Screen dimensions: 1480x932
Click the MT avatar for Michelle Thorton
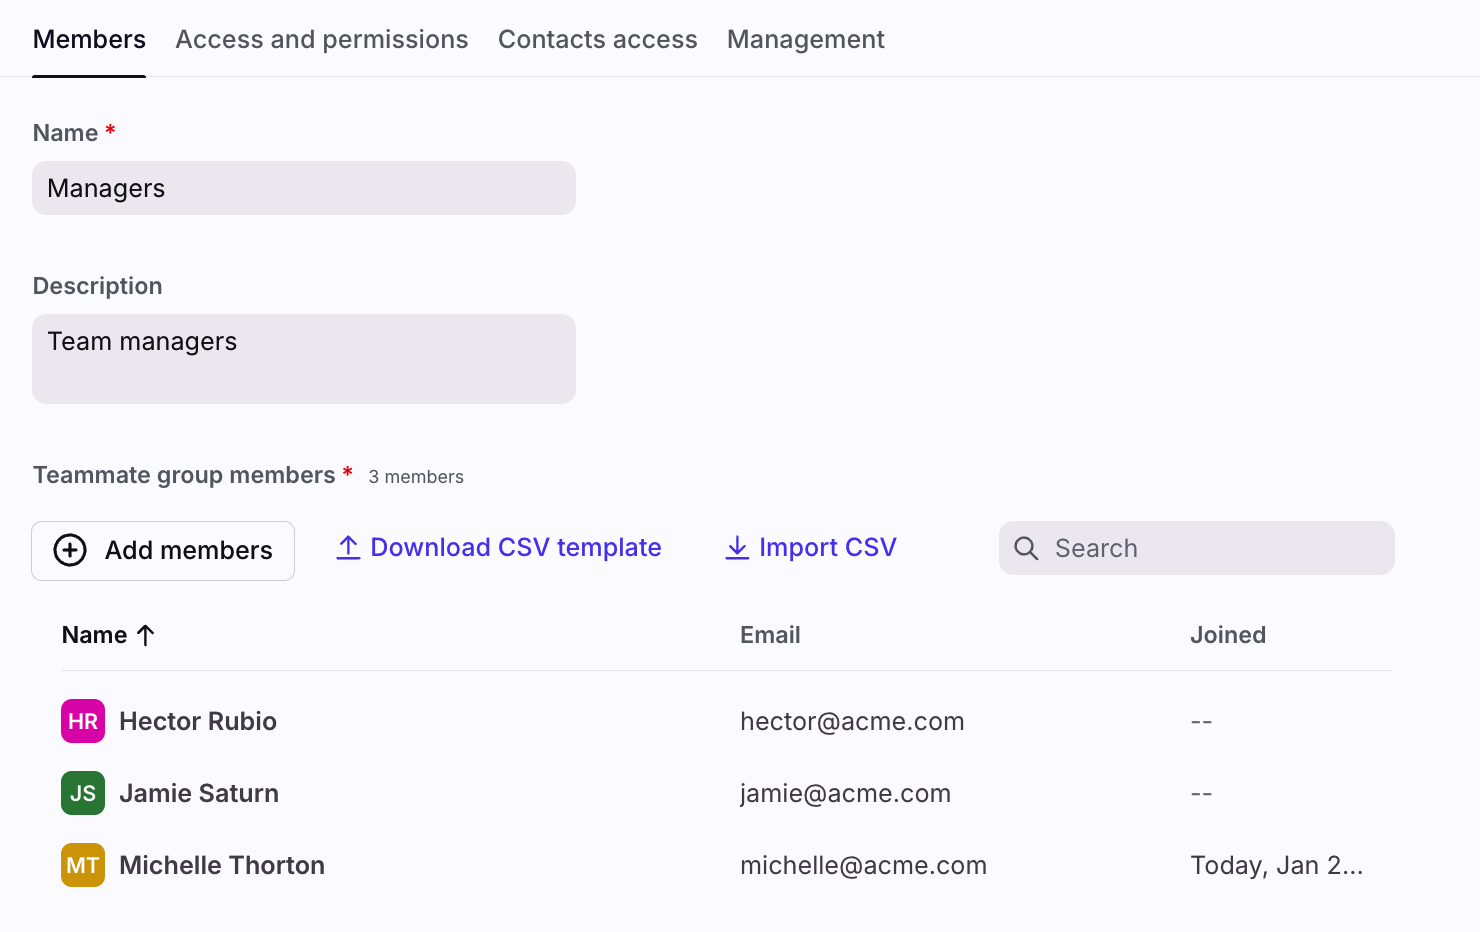[x=83, y=865]
